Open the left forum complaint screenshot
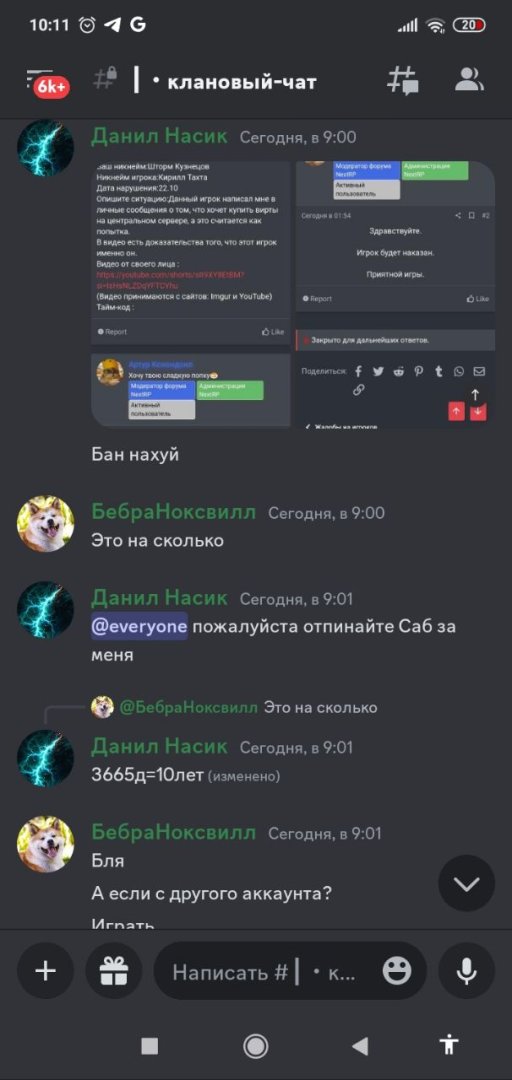Screen dimensions: 512x1080 pos(191,294)
